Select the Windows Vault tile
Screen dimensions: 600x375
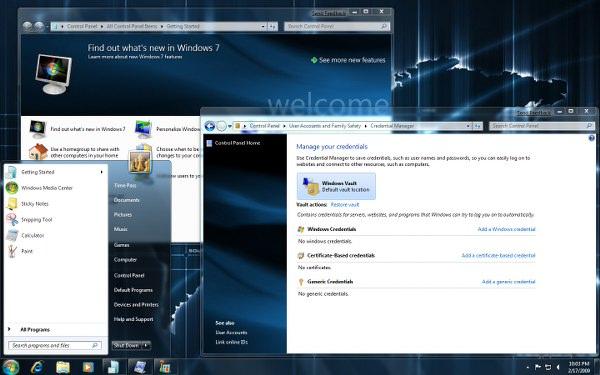click(x=336, y=186)
